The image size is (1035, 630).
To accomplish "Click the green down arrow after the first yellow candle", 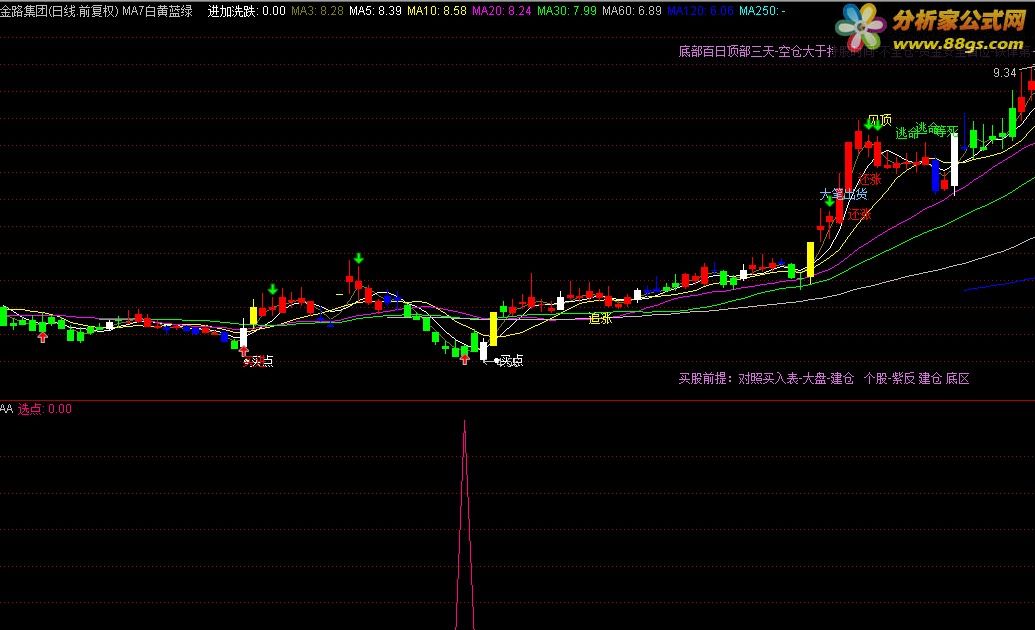I will (273, 289).
